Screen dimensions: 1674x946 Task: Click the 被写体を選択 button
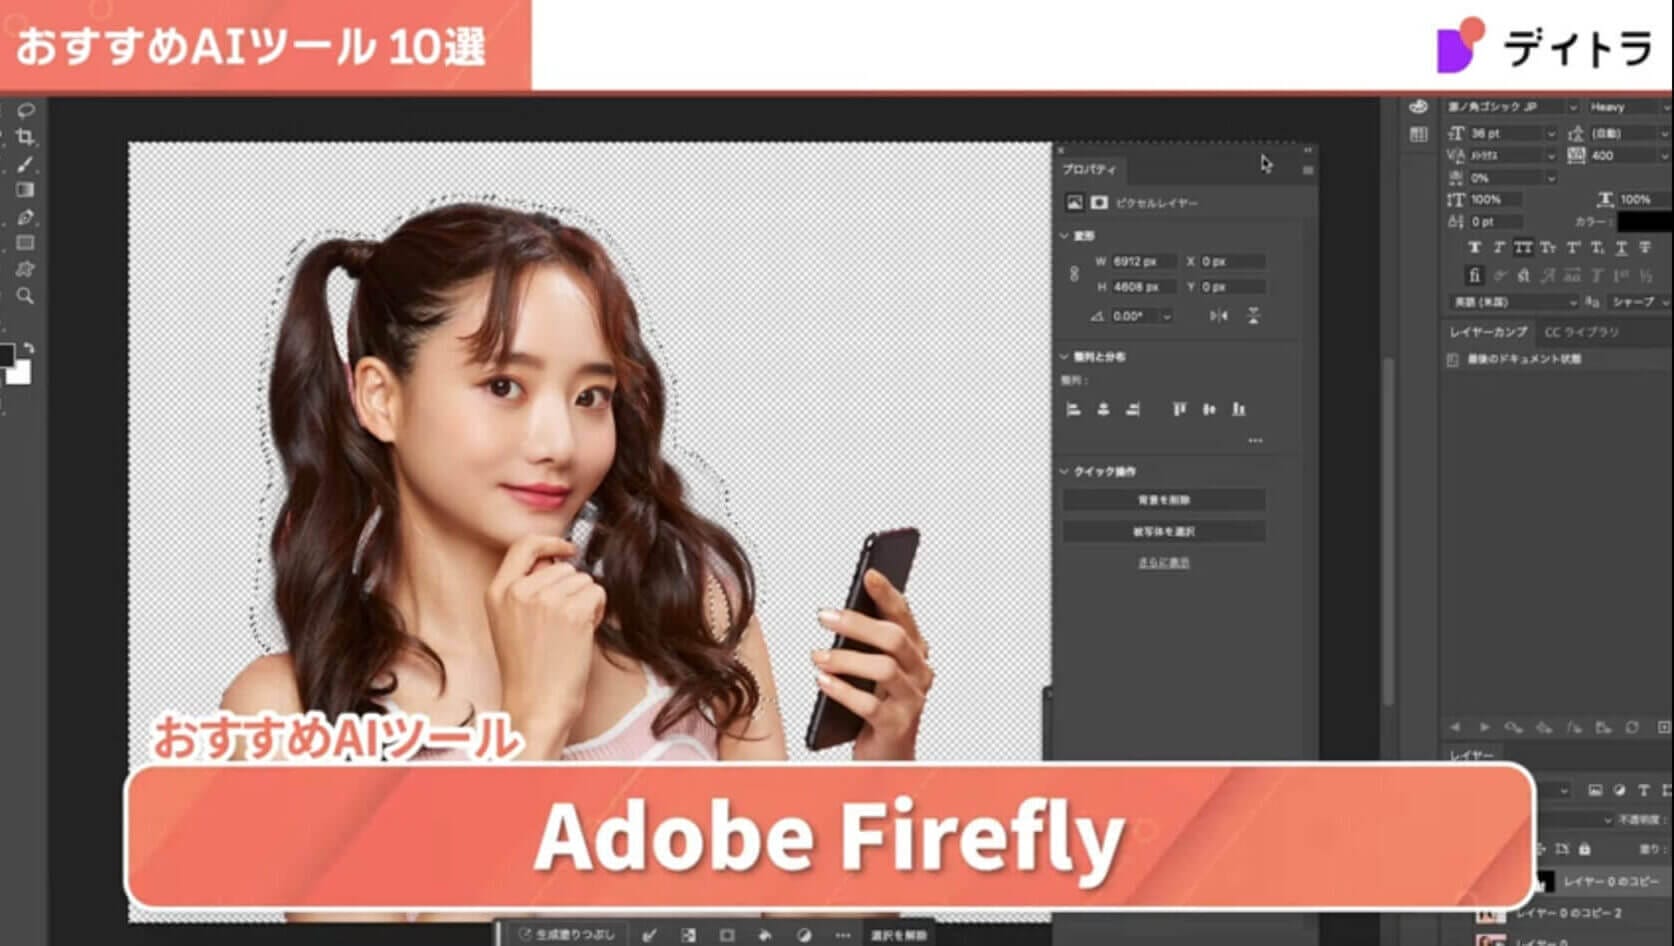1163,531
